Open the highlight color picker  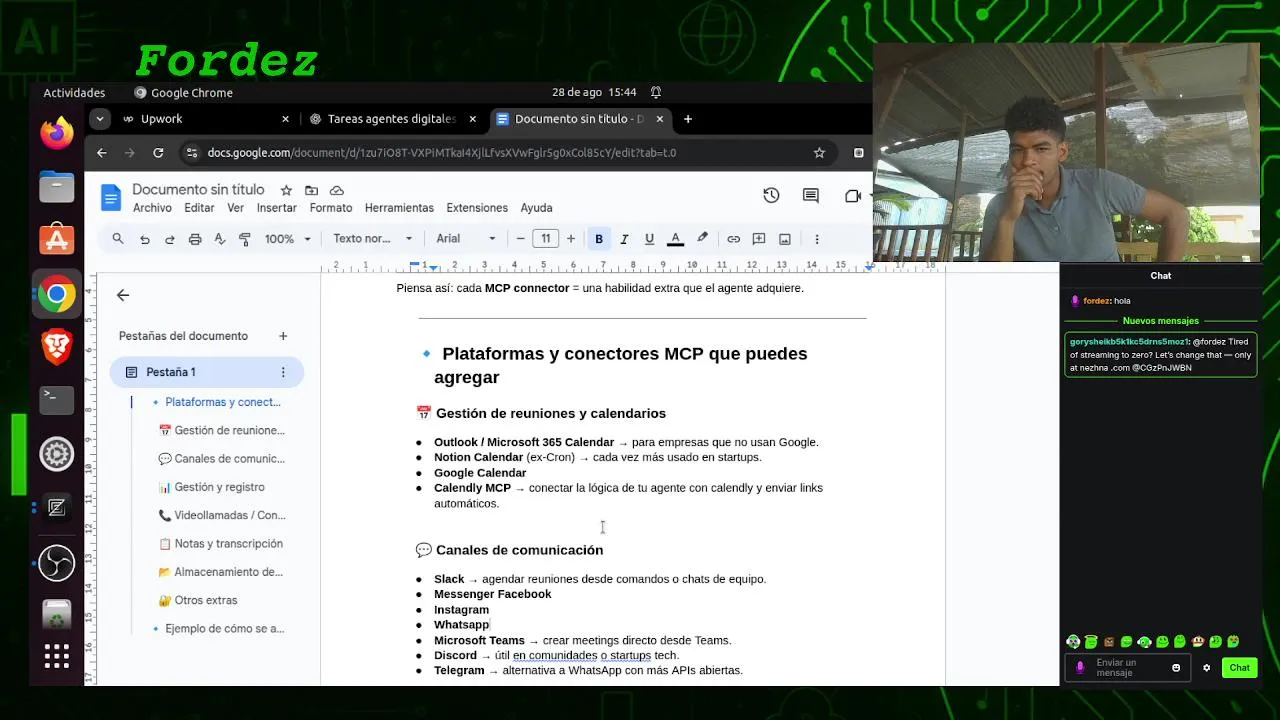coord(702,239)
